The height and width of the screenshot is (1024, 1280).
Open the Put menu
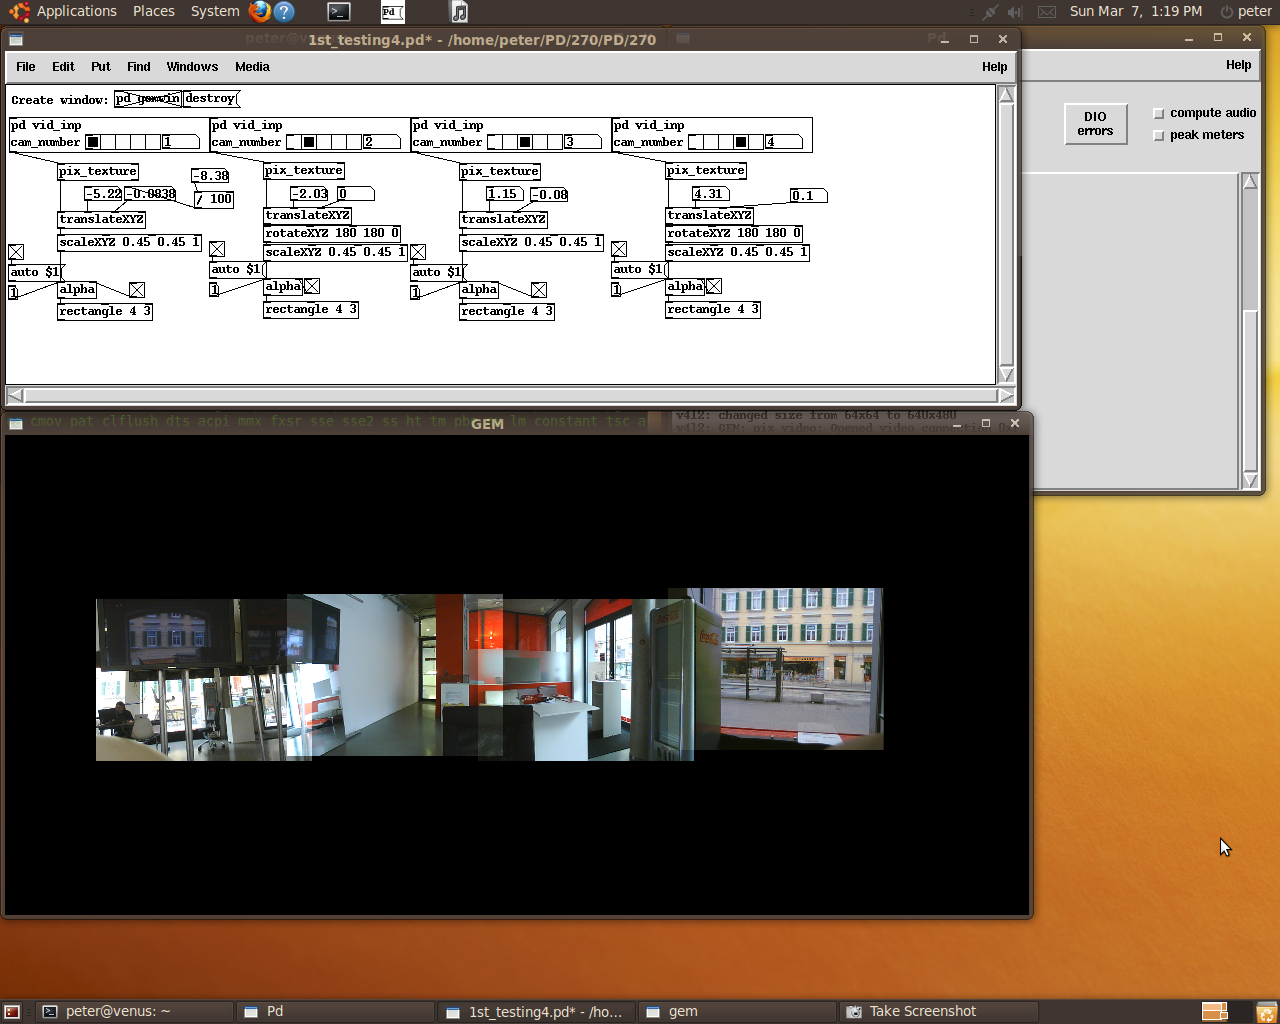pos(101,67)
